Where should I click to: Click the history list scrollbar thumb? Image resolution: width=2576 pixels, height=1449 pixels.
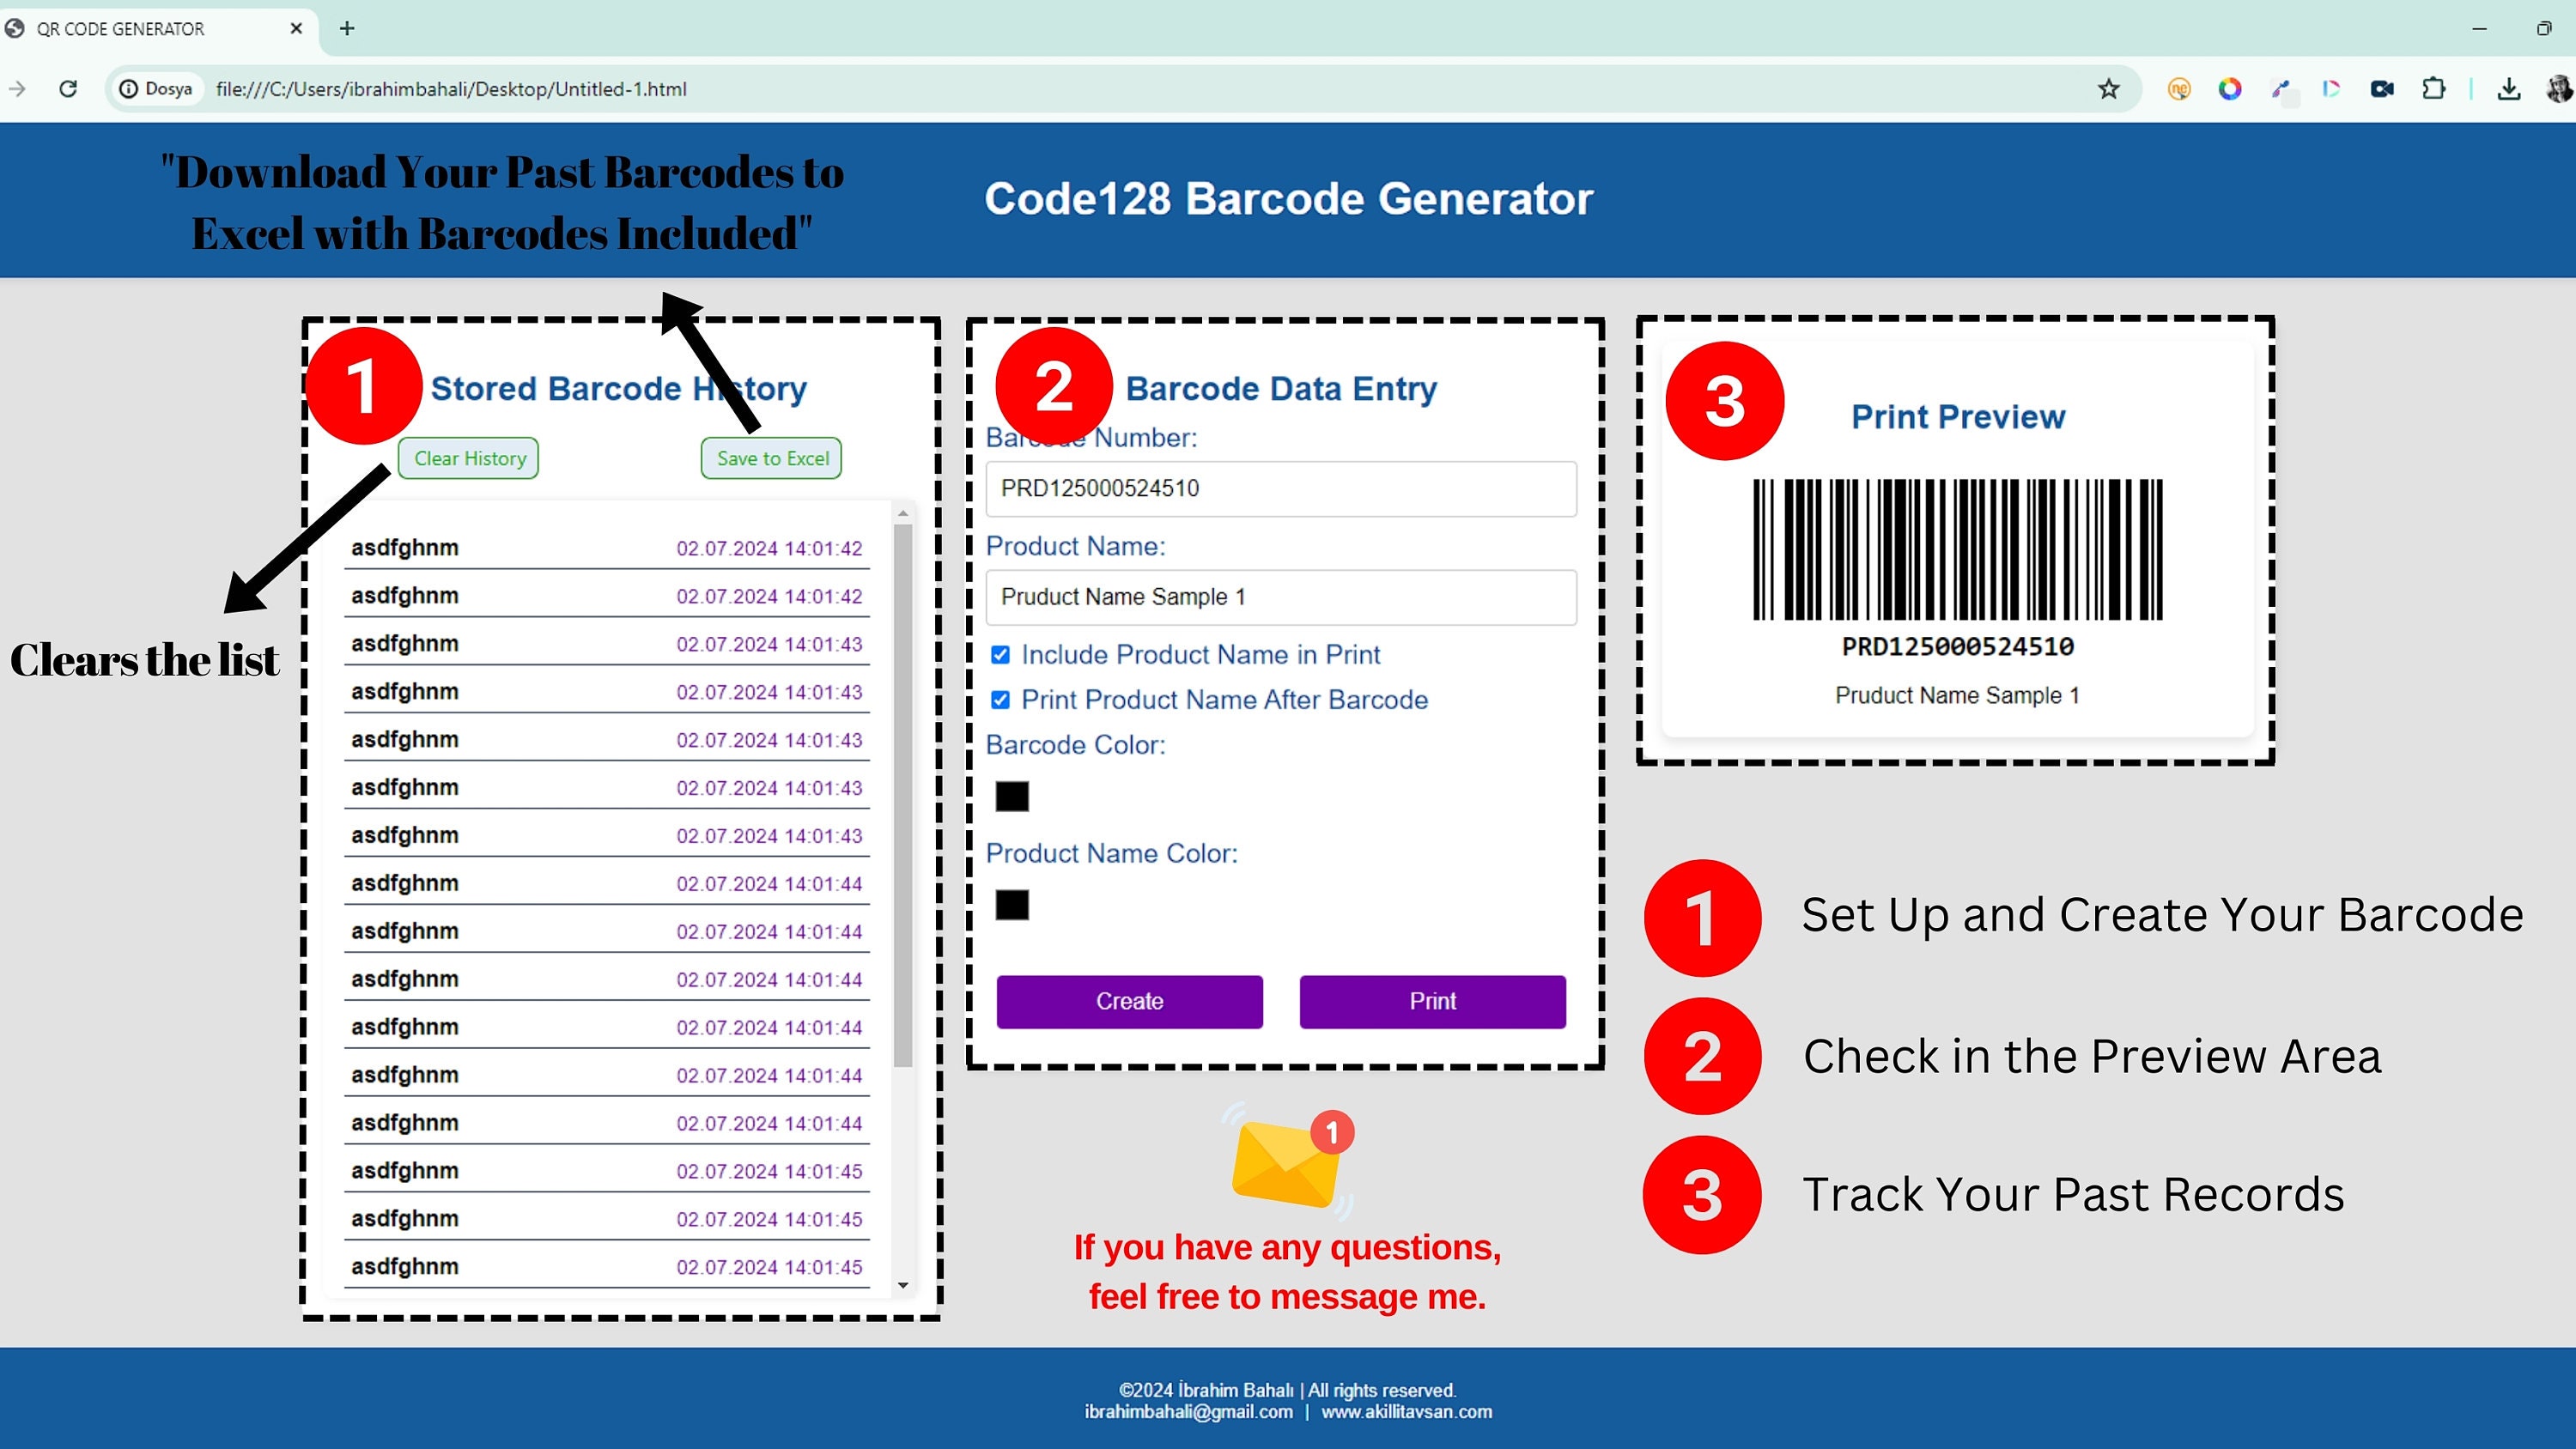[x=903, y=795]
